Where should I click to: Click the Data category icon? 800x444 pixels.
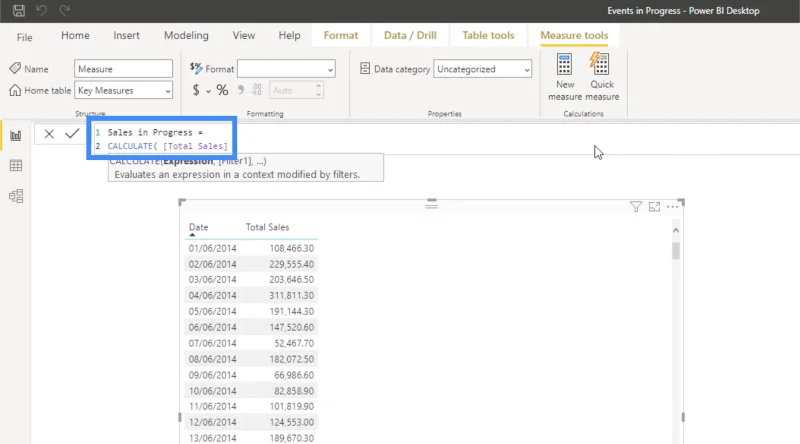365,68
